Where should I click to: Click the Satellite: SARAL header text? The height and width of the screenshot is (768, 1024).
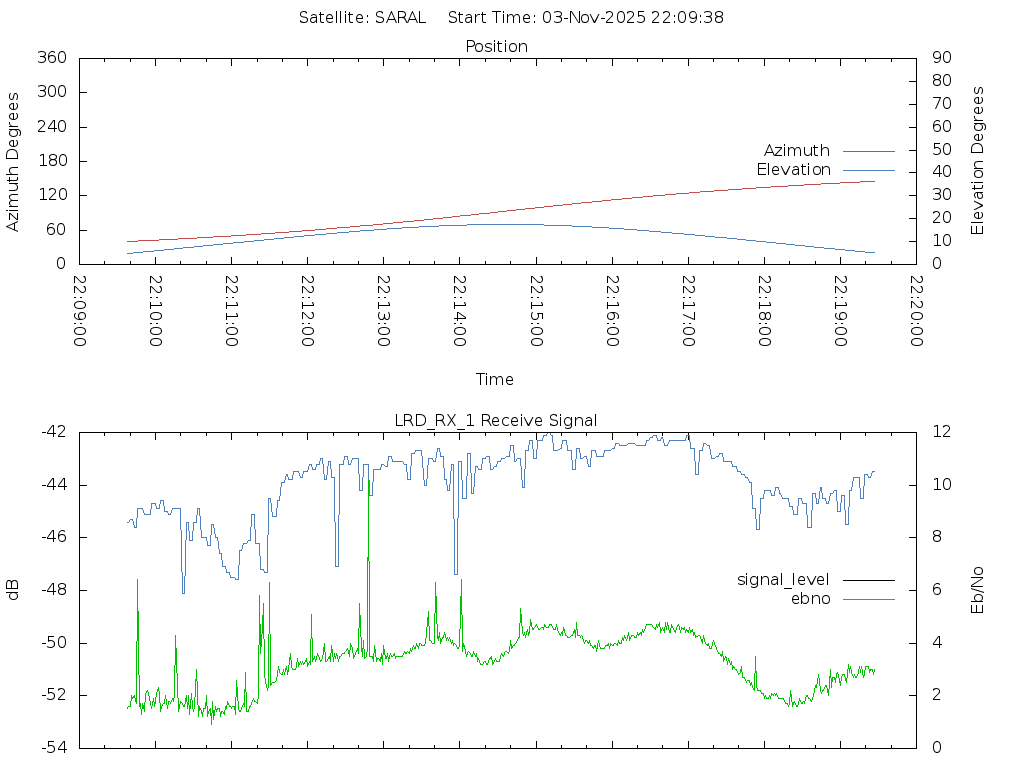362,18
